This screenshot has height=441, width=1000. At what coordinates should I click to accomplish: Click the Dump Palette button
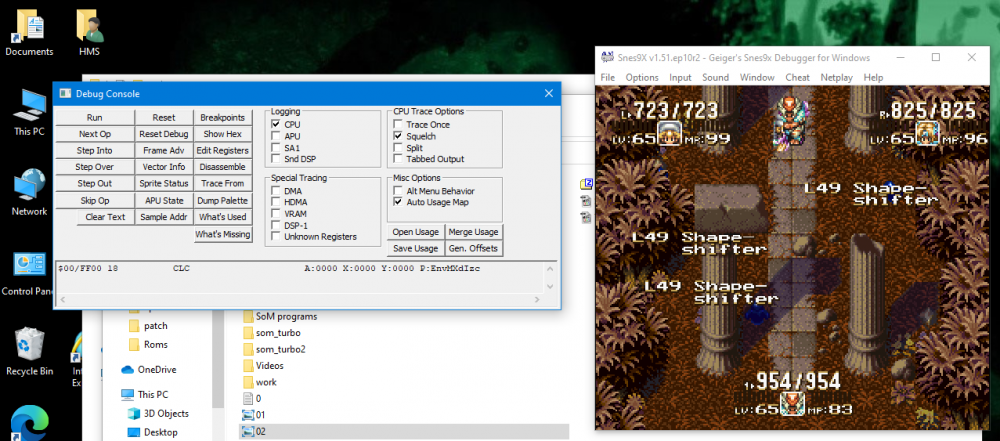pos(223,200)
